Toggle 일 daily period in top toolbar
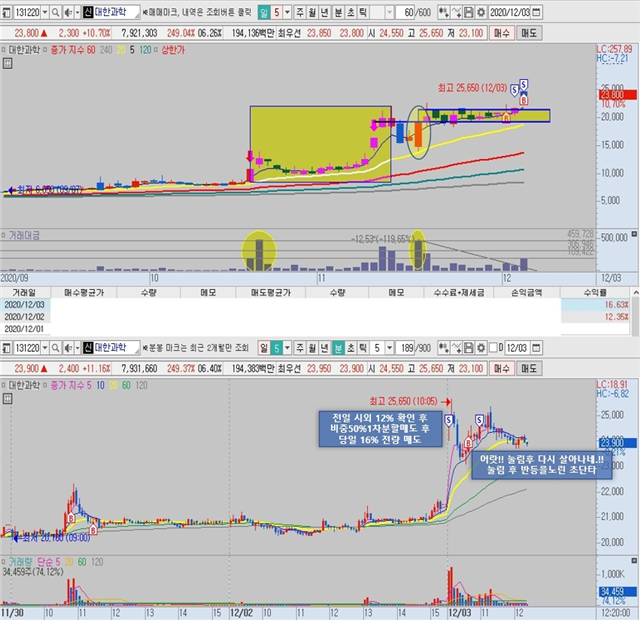Screen dimensions: 640x620 (x=264, y=13)
